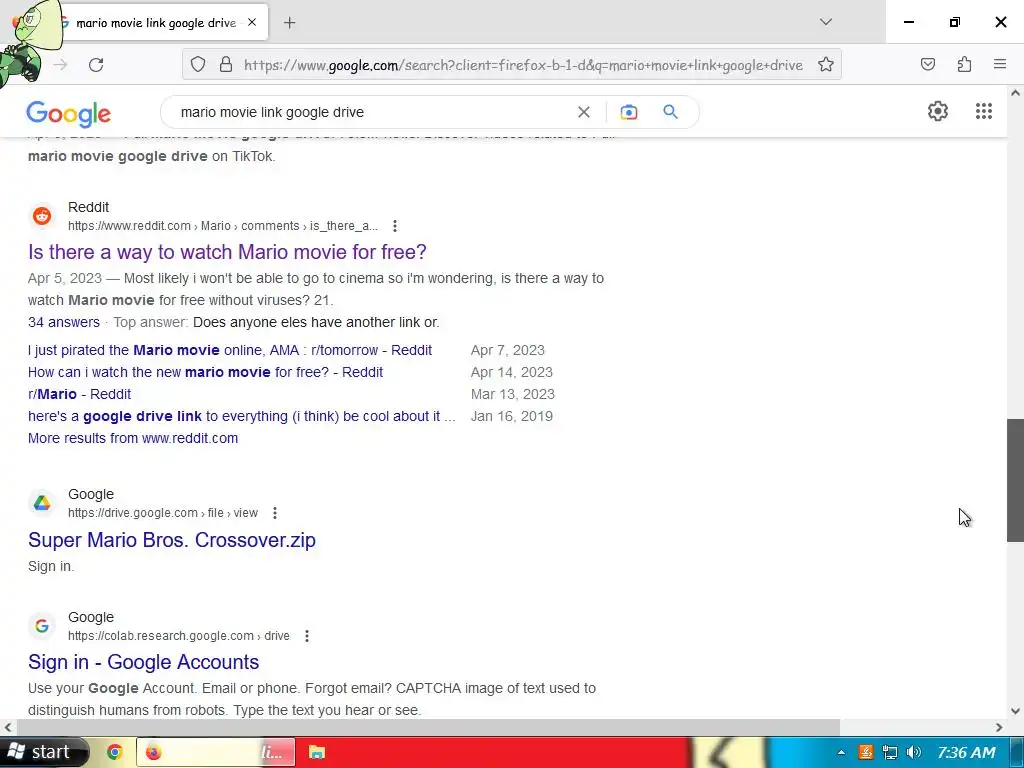
Task: Launch Chrome from the taskbar
Action: coord(115,752)
